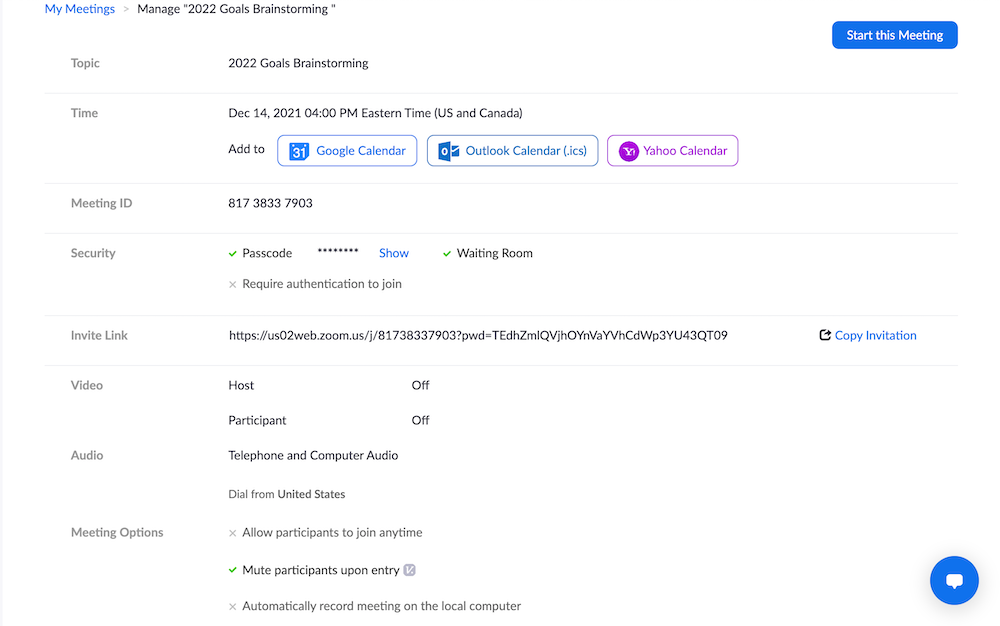Click the Outlook Calendar icon
Screen dimensions: 1000x626
(449, 151)
